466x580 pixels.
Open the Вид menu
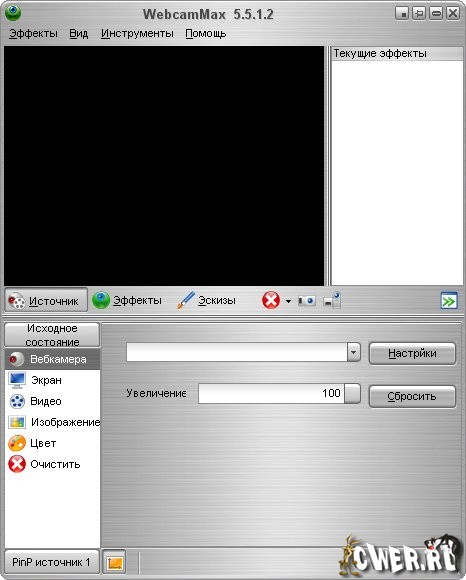pos(79,33)
